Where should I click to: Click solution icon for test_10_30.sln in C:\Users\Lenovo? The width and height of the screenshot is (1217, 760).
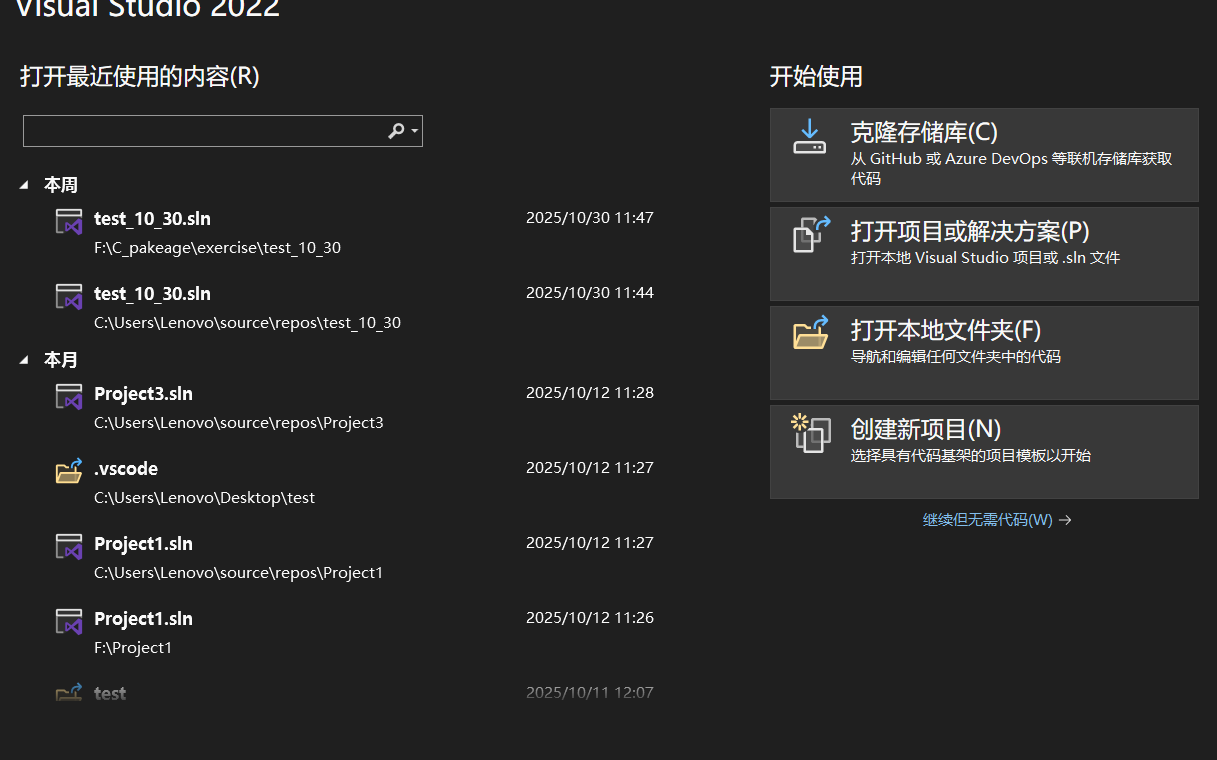click(x=69, y=296)
